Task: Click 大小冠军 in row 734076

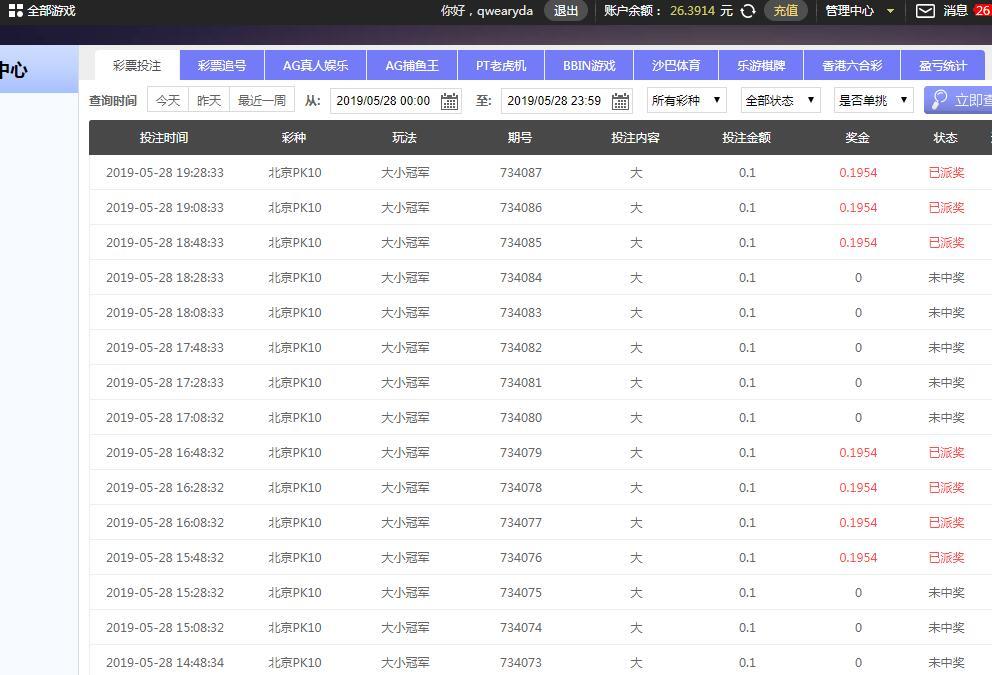Action: click(405, 557)
